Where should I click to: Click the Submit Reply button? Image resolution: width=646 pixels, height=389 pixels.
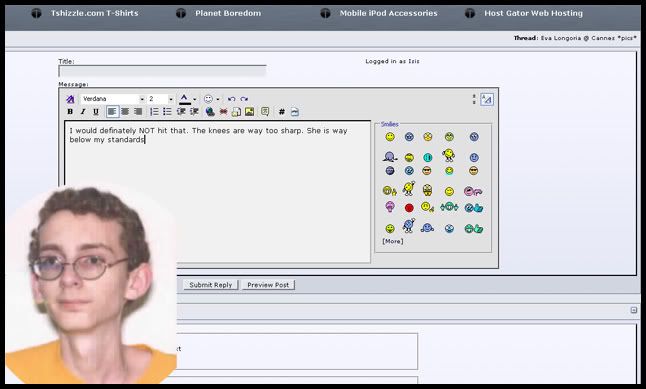click(x=211, y=285)
